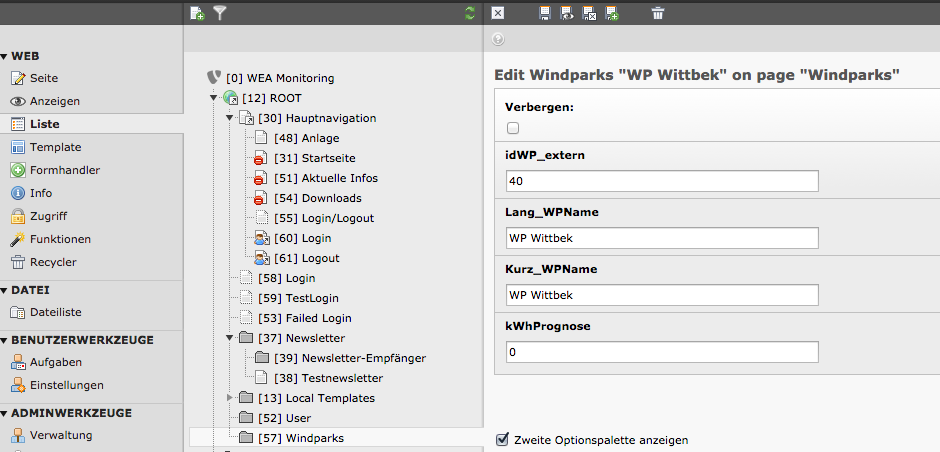The height and width of the screenshot is (452, 940).
Task: Enable the Verbergen checkbox
Action: tap(513, 128)
